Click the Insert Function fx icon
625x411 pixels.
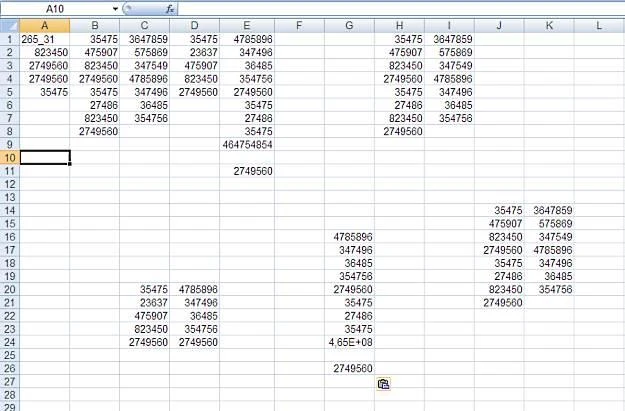click(x=170, y=8)
